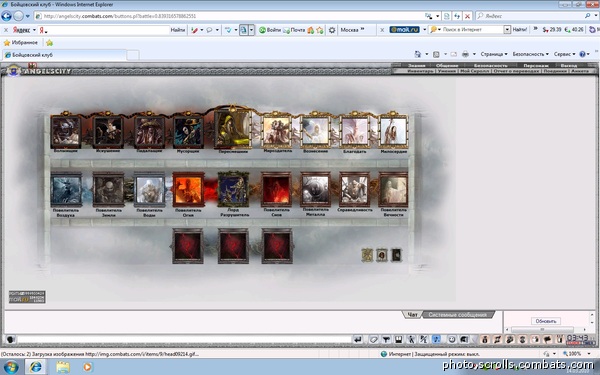Click the chat filter funnel icon
Image resolution: width=600 pixels, height=375 pixels.
[386, 339]
